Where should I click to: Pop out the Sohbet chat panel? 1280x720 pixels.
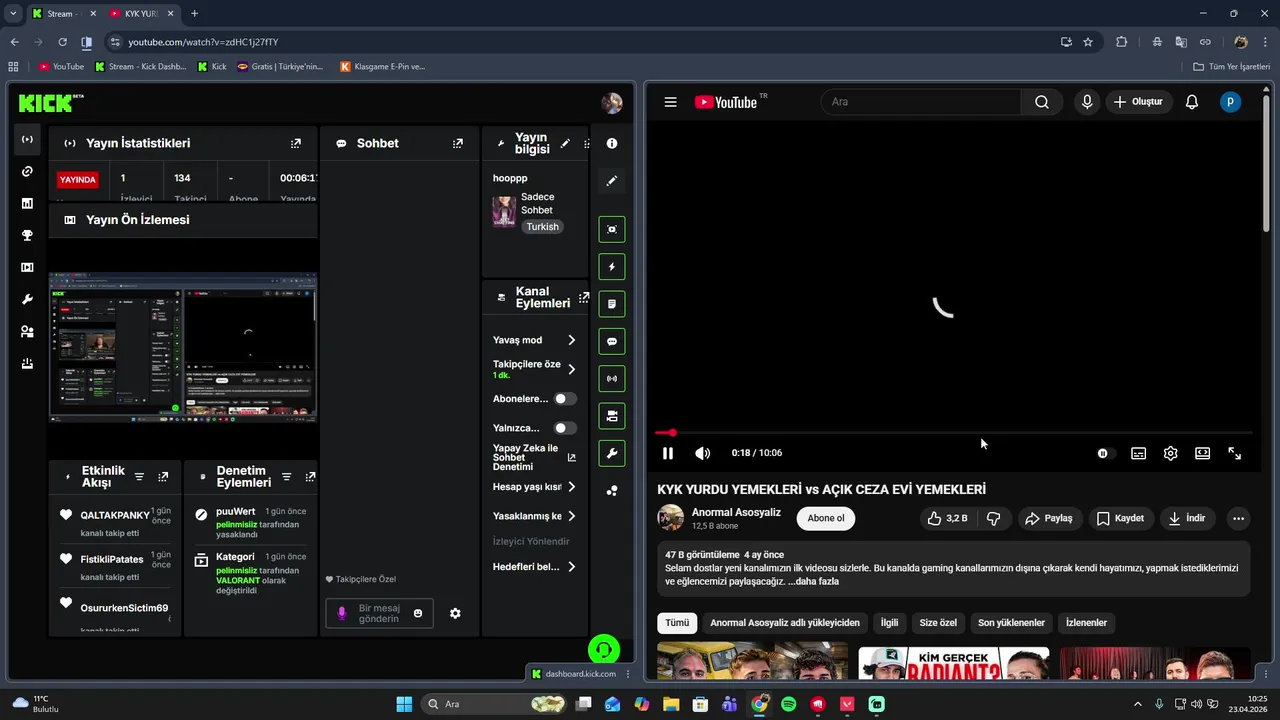click(458, 143)
